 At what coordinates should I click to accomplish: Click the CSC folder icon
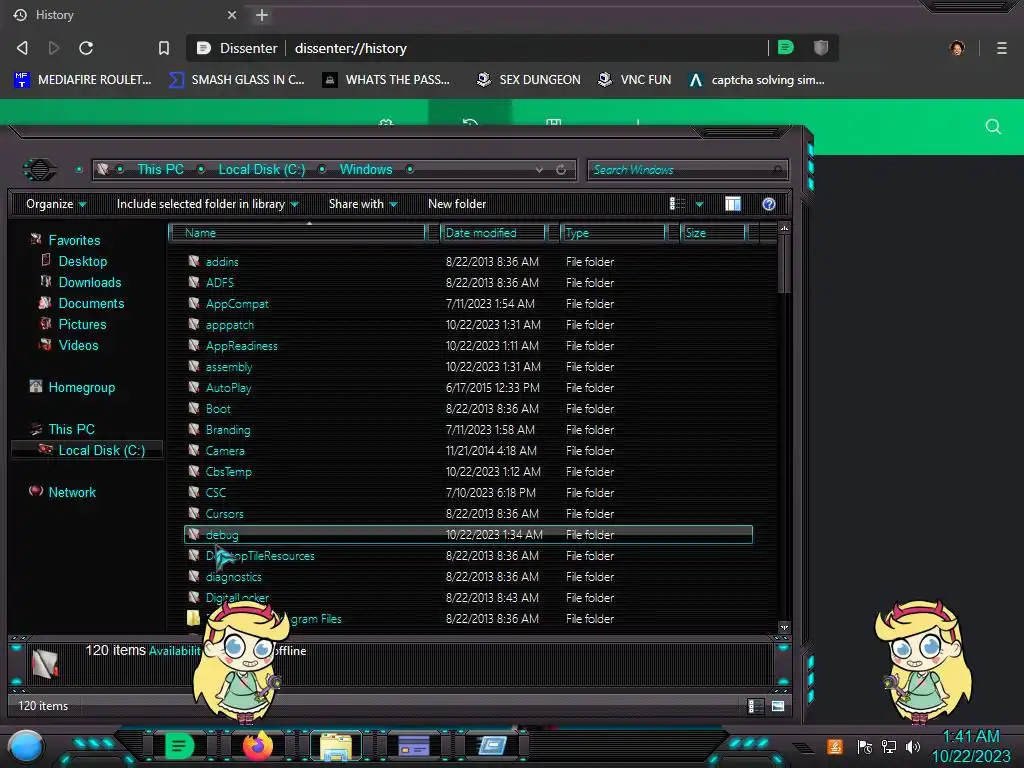(x=194, y=492)
